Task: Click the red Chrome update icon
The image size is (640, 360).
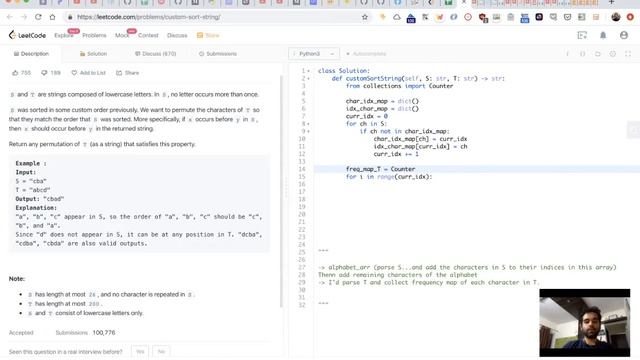Action: pos(630,17)
